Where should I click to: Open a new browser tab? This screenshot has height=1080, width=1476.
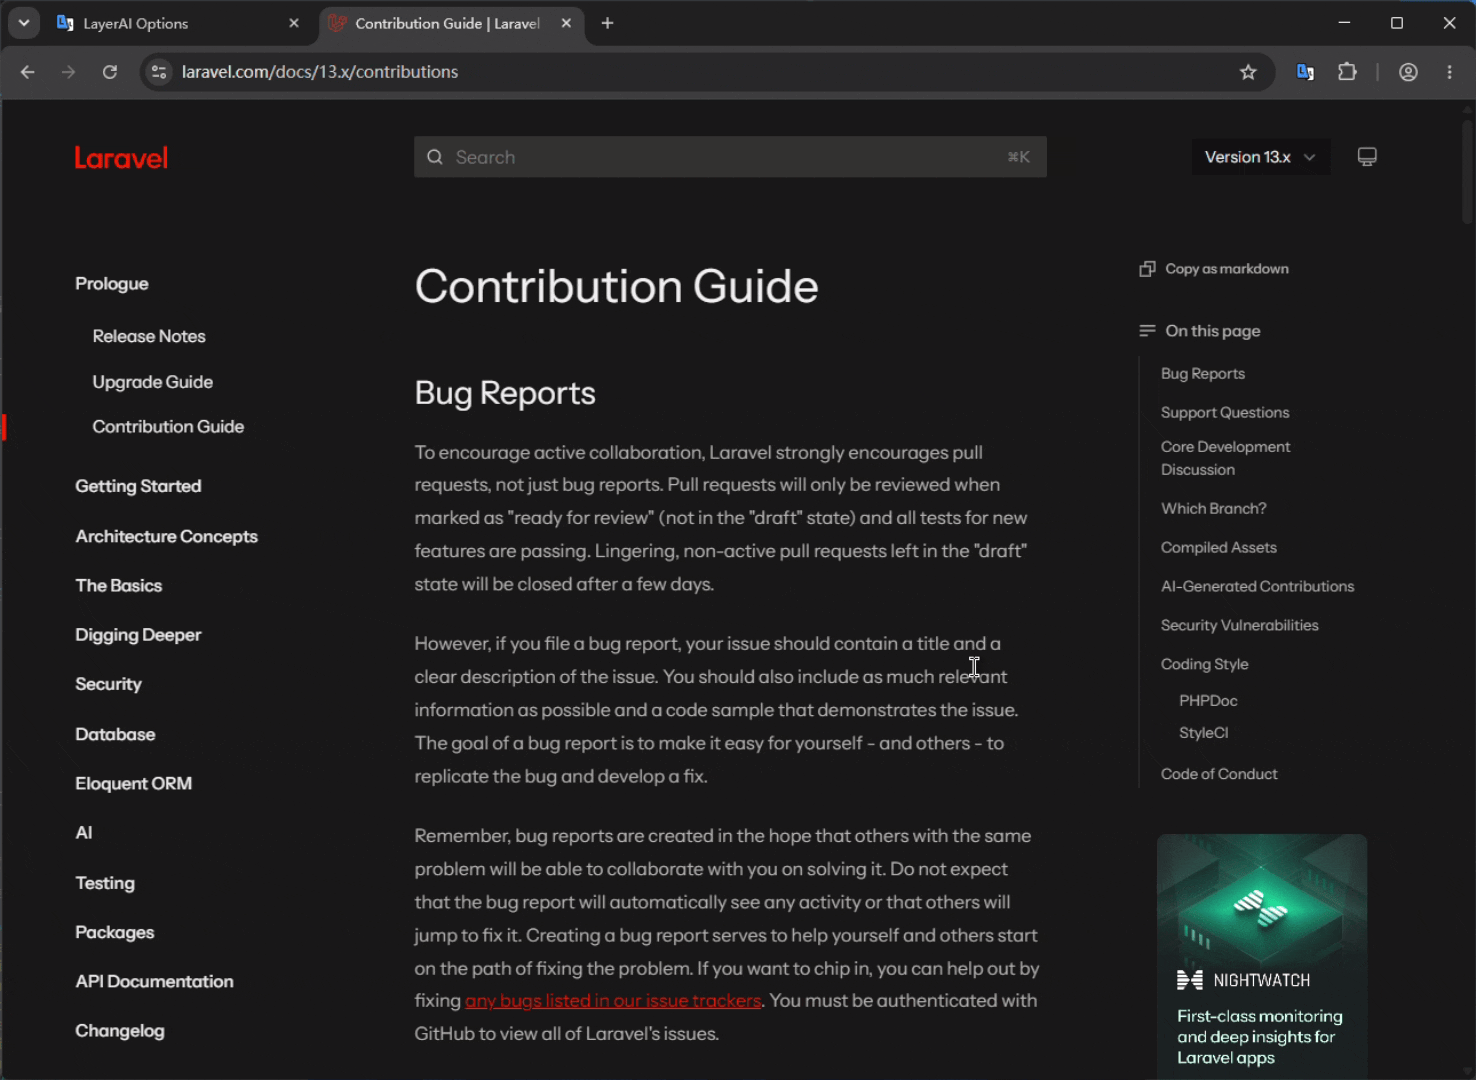click(607, 23)
